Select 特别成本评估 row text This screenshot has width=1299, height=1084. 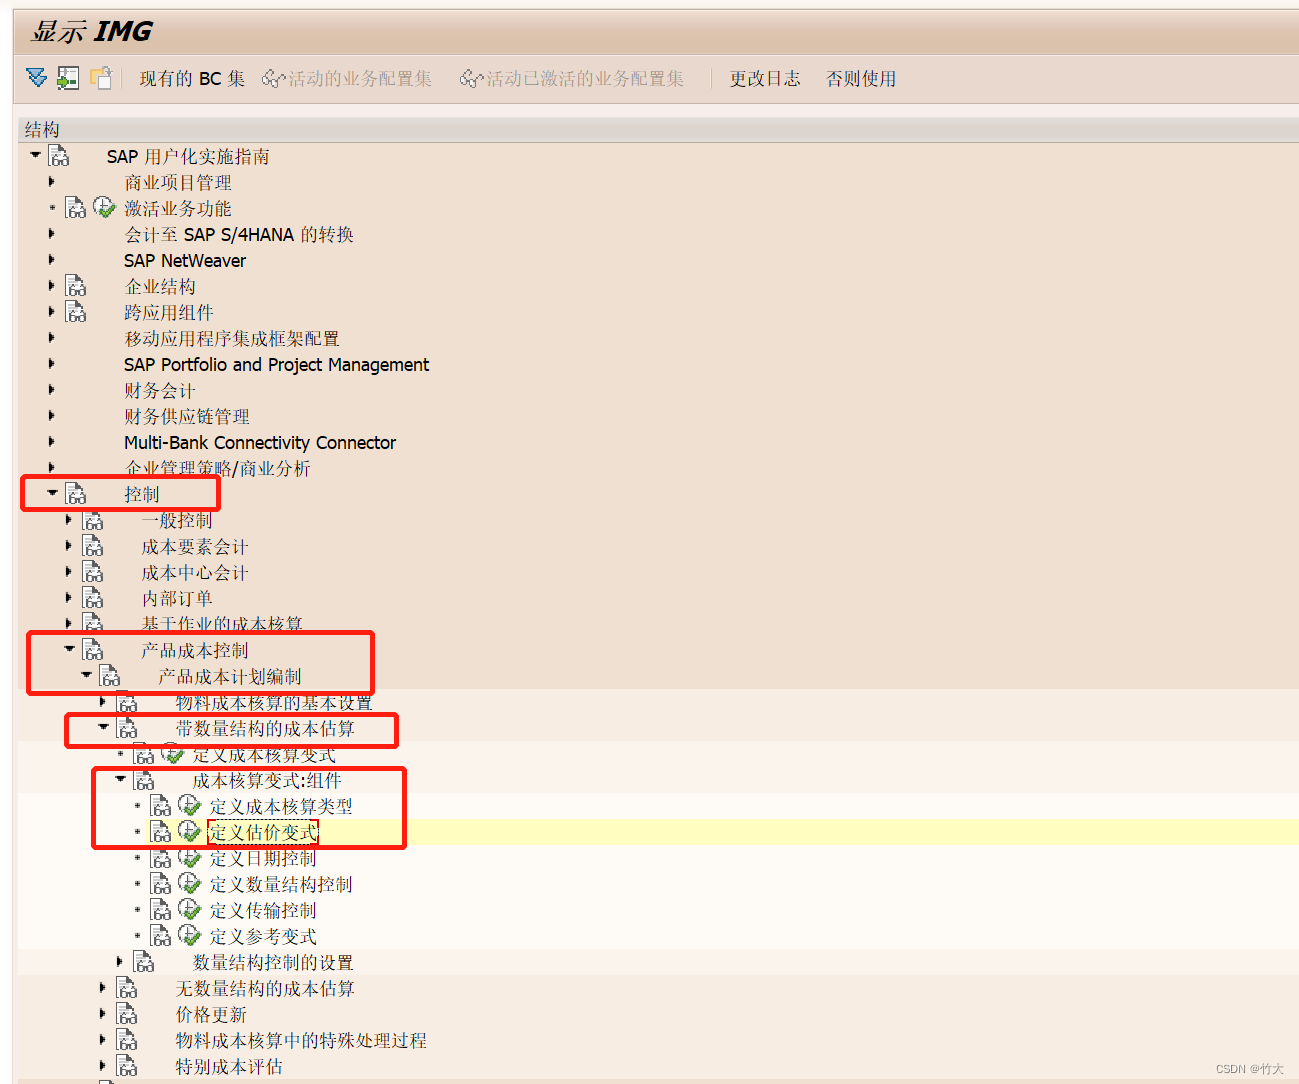[229, 1066]
